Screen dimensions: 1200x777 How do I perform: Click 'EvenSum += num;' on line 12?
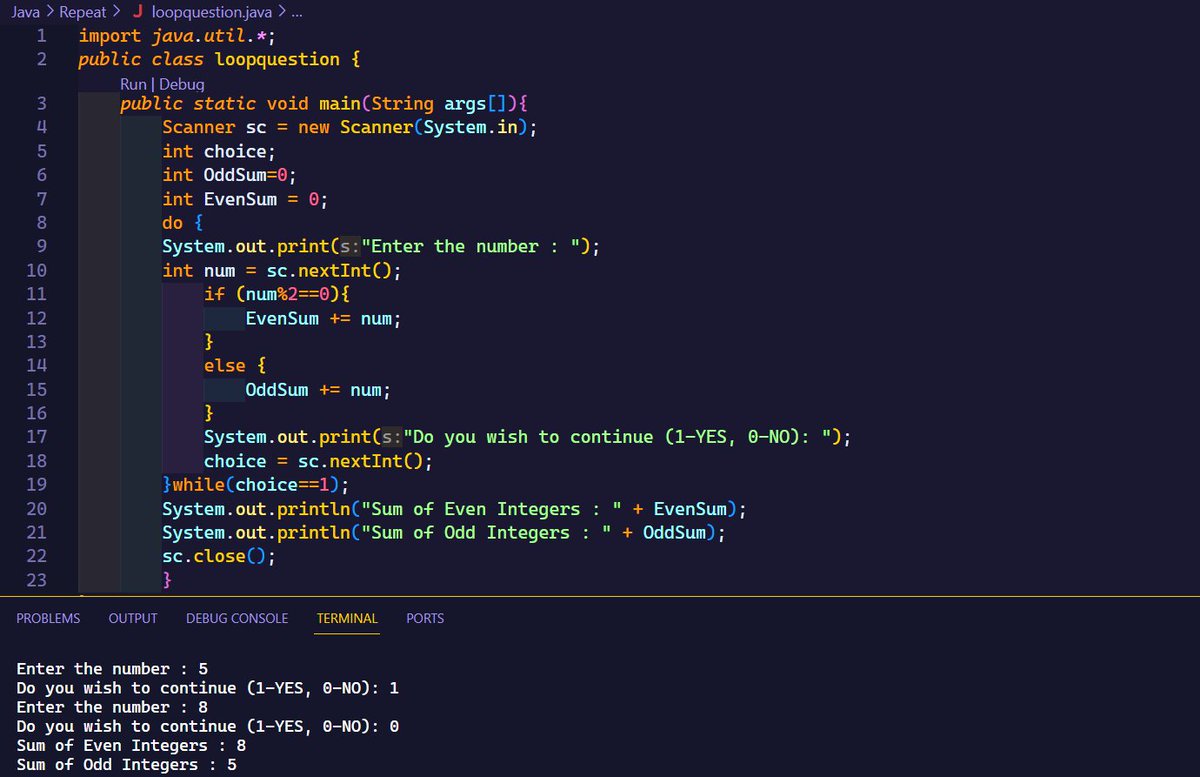324,318
